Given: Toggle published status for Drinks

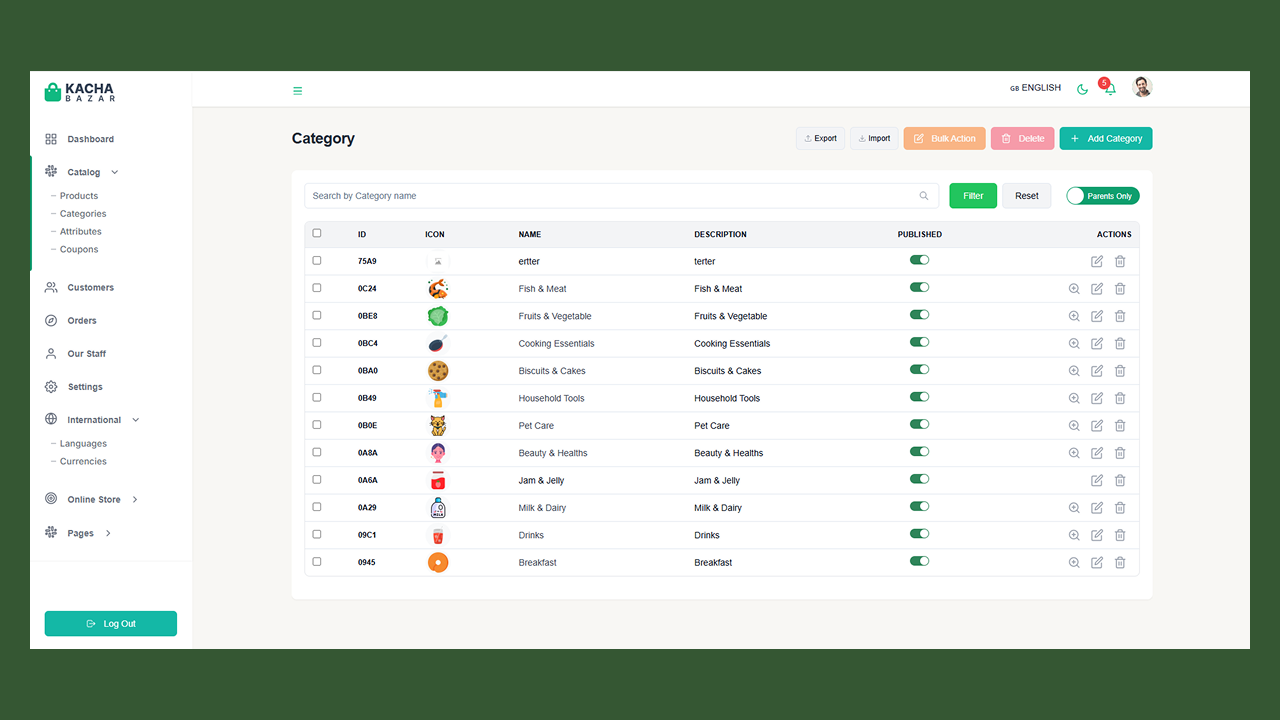Looking at the screenshot, I should coord(919,534).
